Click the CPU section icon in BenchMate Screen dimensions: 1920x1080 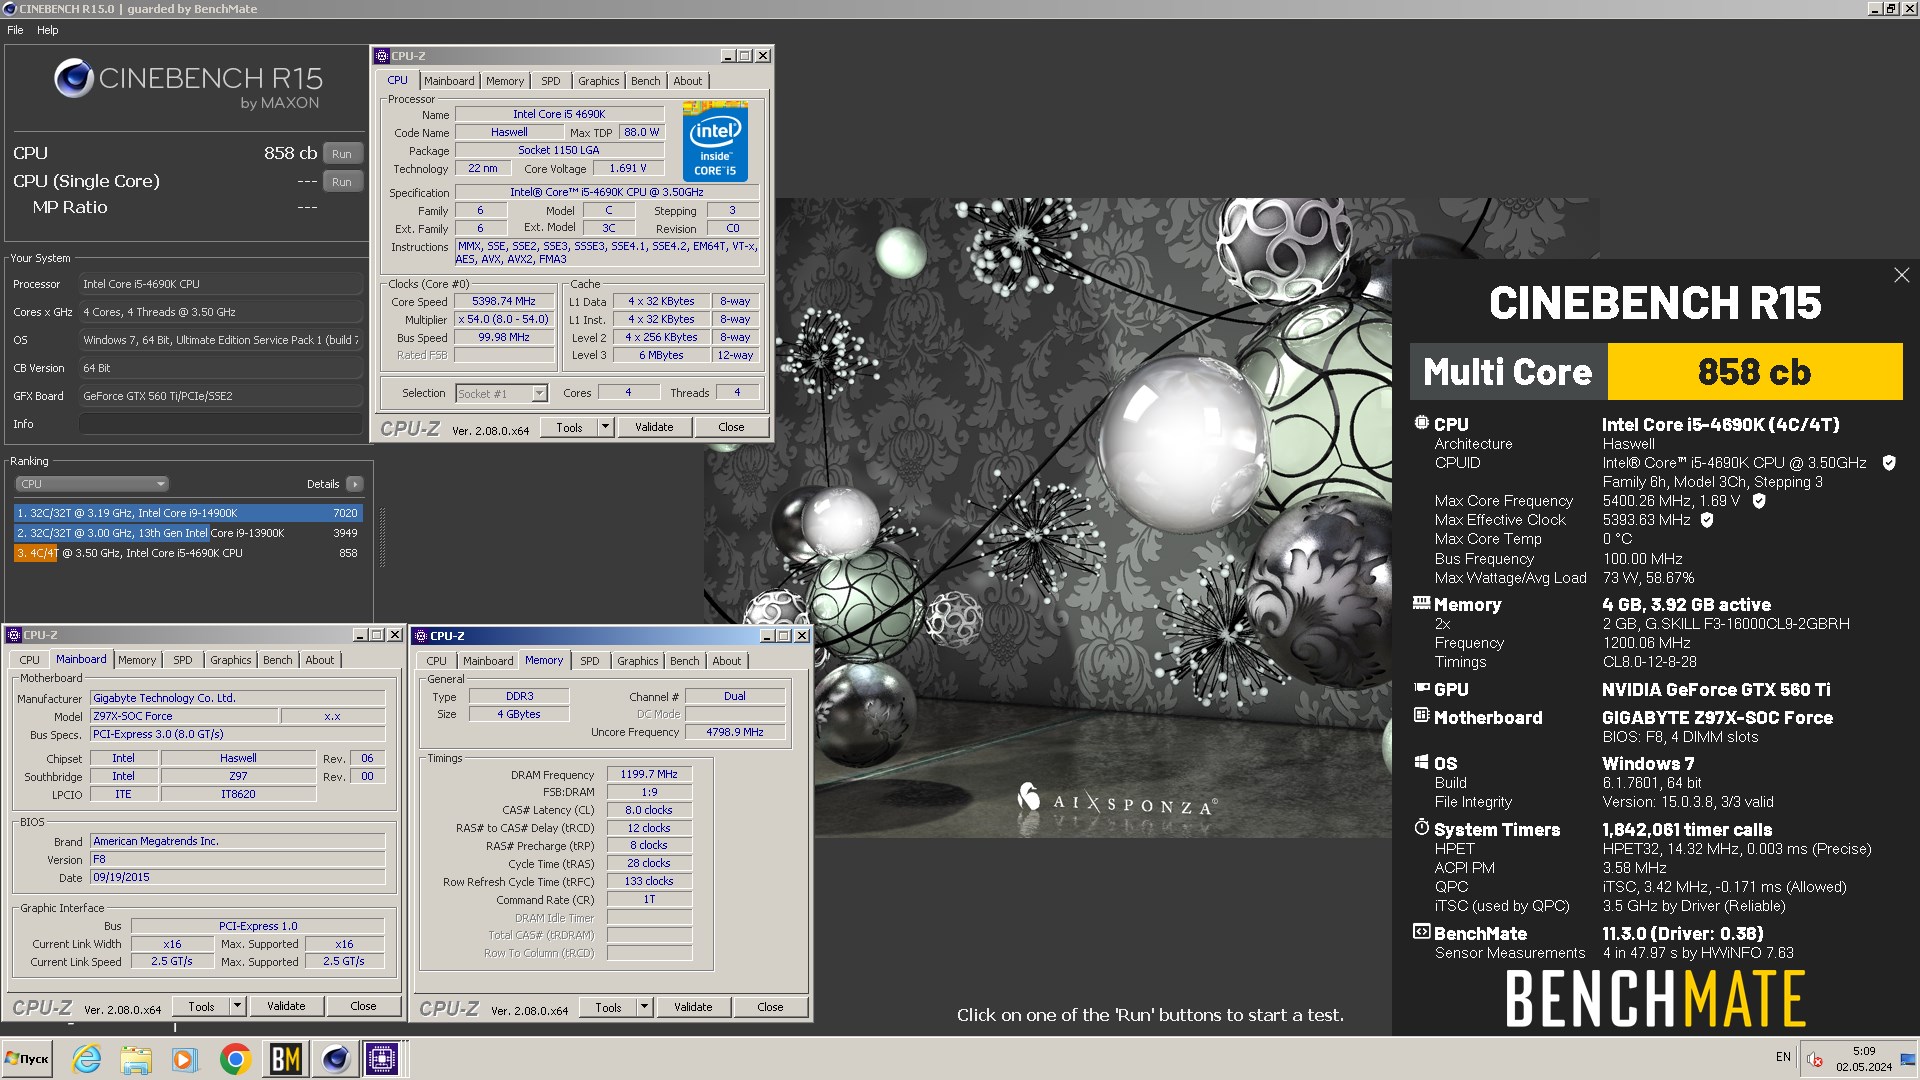pos(1421,423)
